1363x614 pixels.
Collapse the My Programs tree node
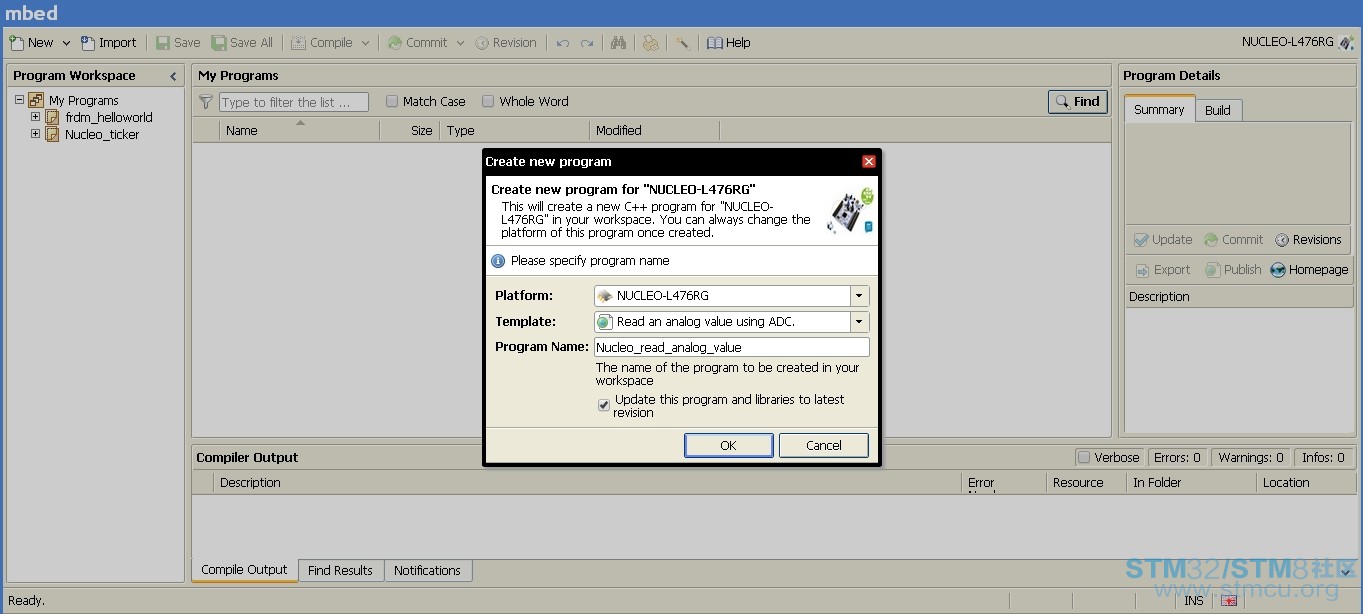point(19,100)
